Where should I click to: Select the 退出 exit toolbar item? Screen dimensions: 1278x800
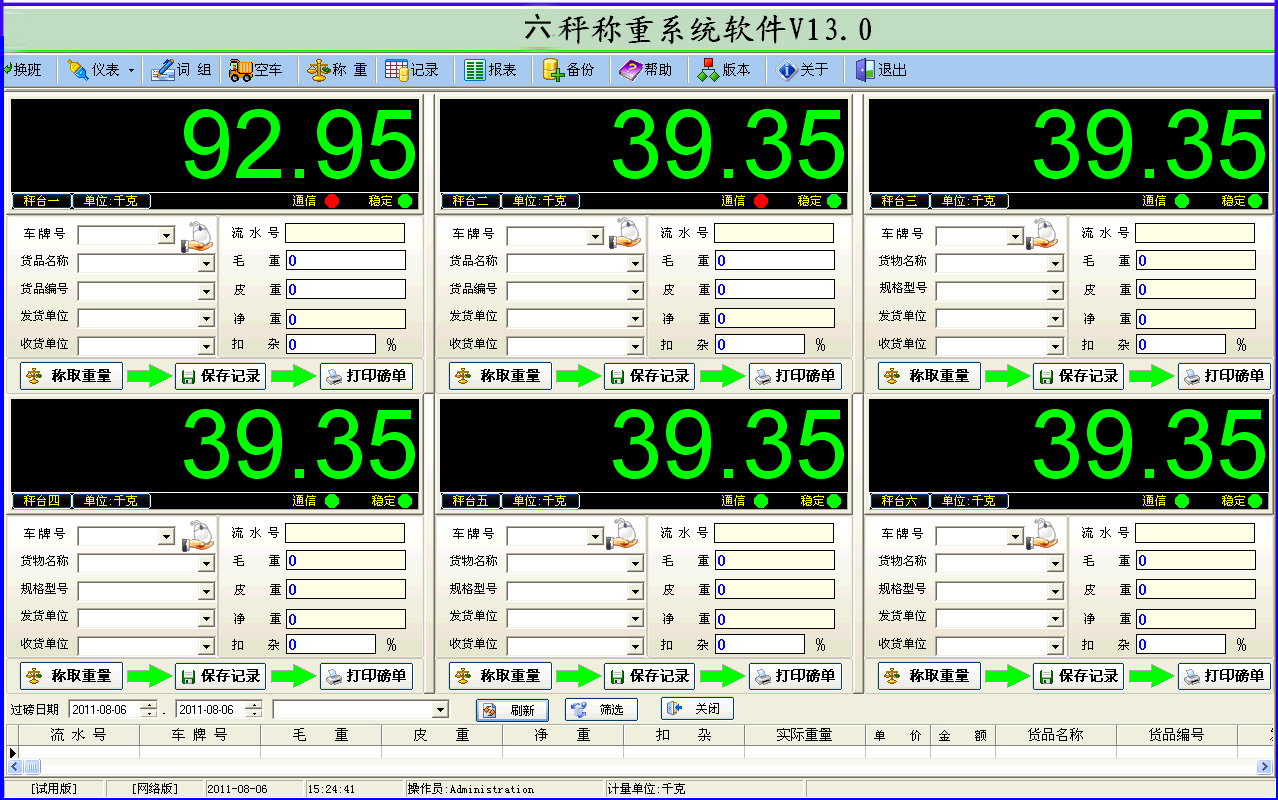(881, 70)
